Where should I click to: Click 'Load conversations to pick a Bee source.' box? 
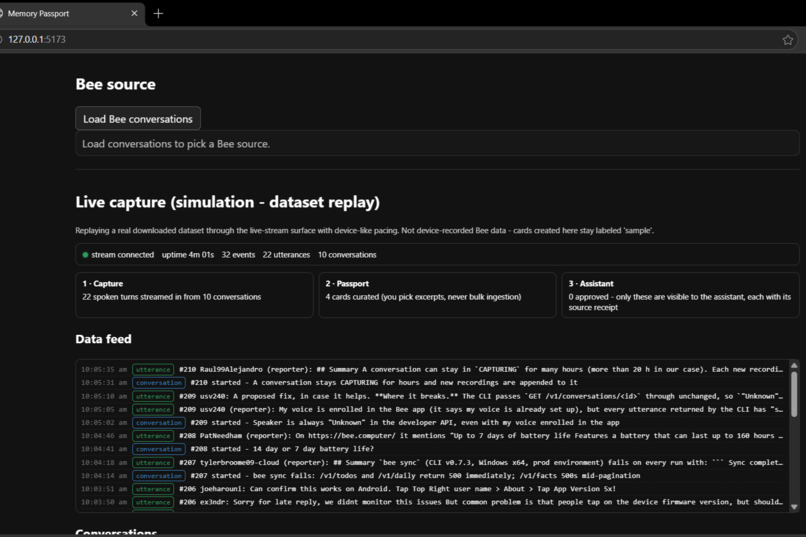[437, 143]
